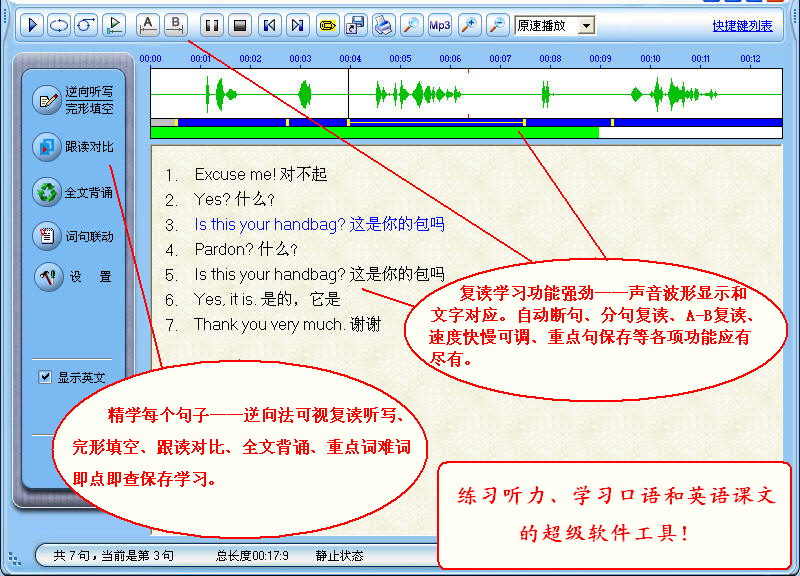Click the printer icon in toolbar

383,25
